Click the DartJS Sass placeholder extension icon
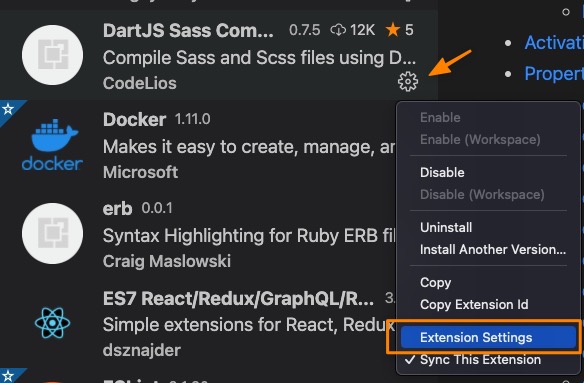Screen dimensions: 584x383 pyautogui.click(x=53, y=55)
